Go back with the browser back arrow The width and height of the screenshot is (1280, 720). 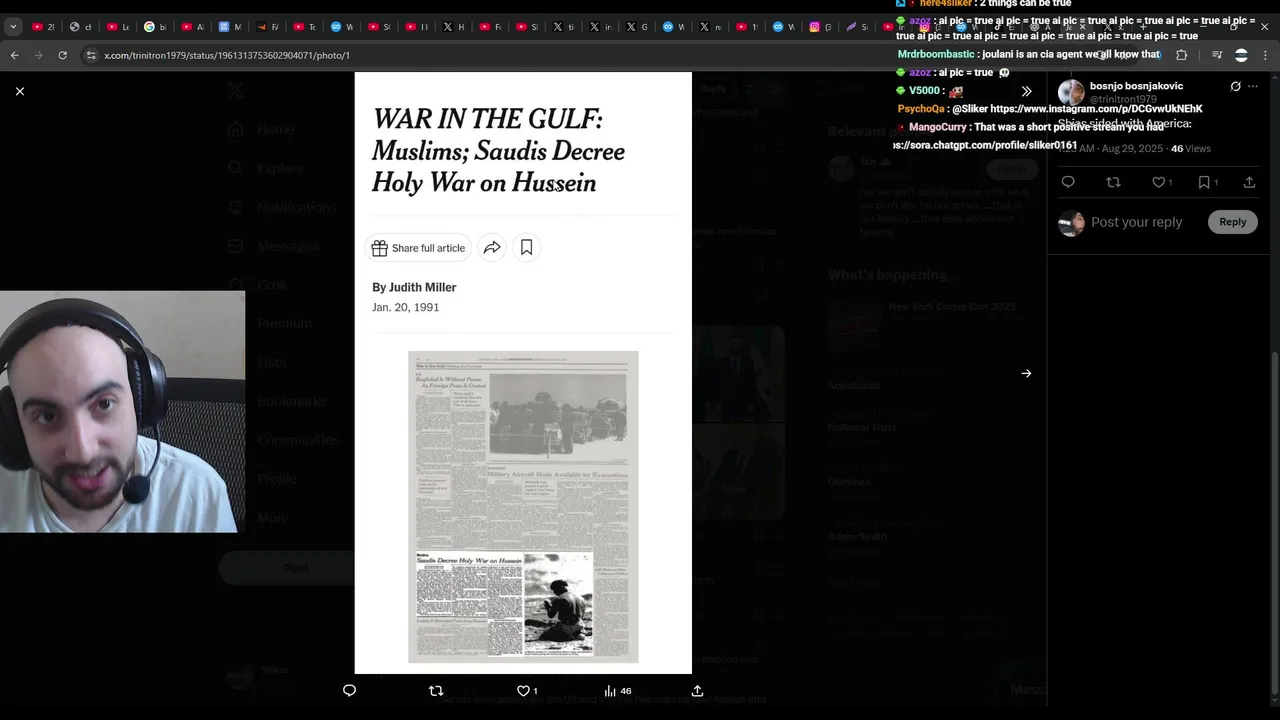coord(15,55)
